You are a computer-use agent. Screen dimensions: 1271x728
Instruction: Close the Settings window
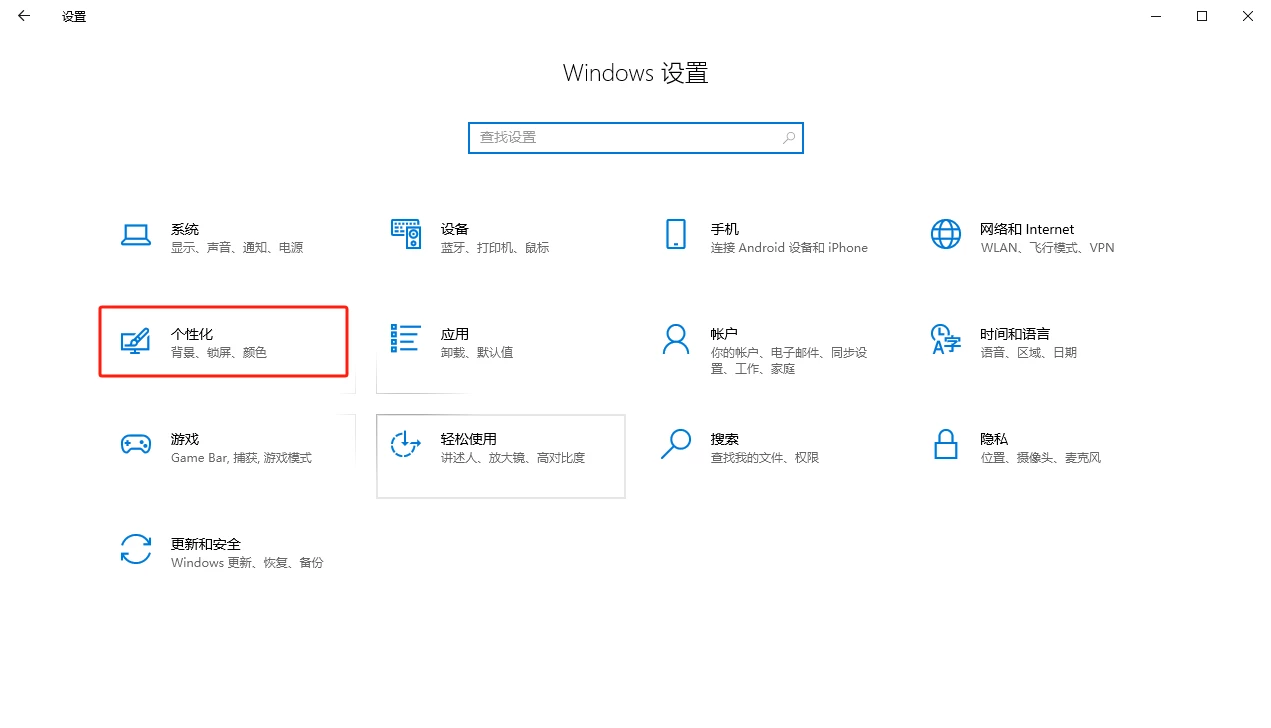coord(1248,16)
